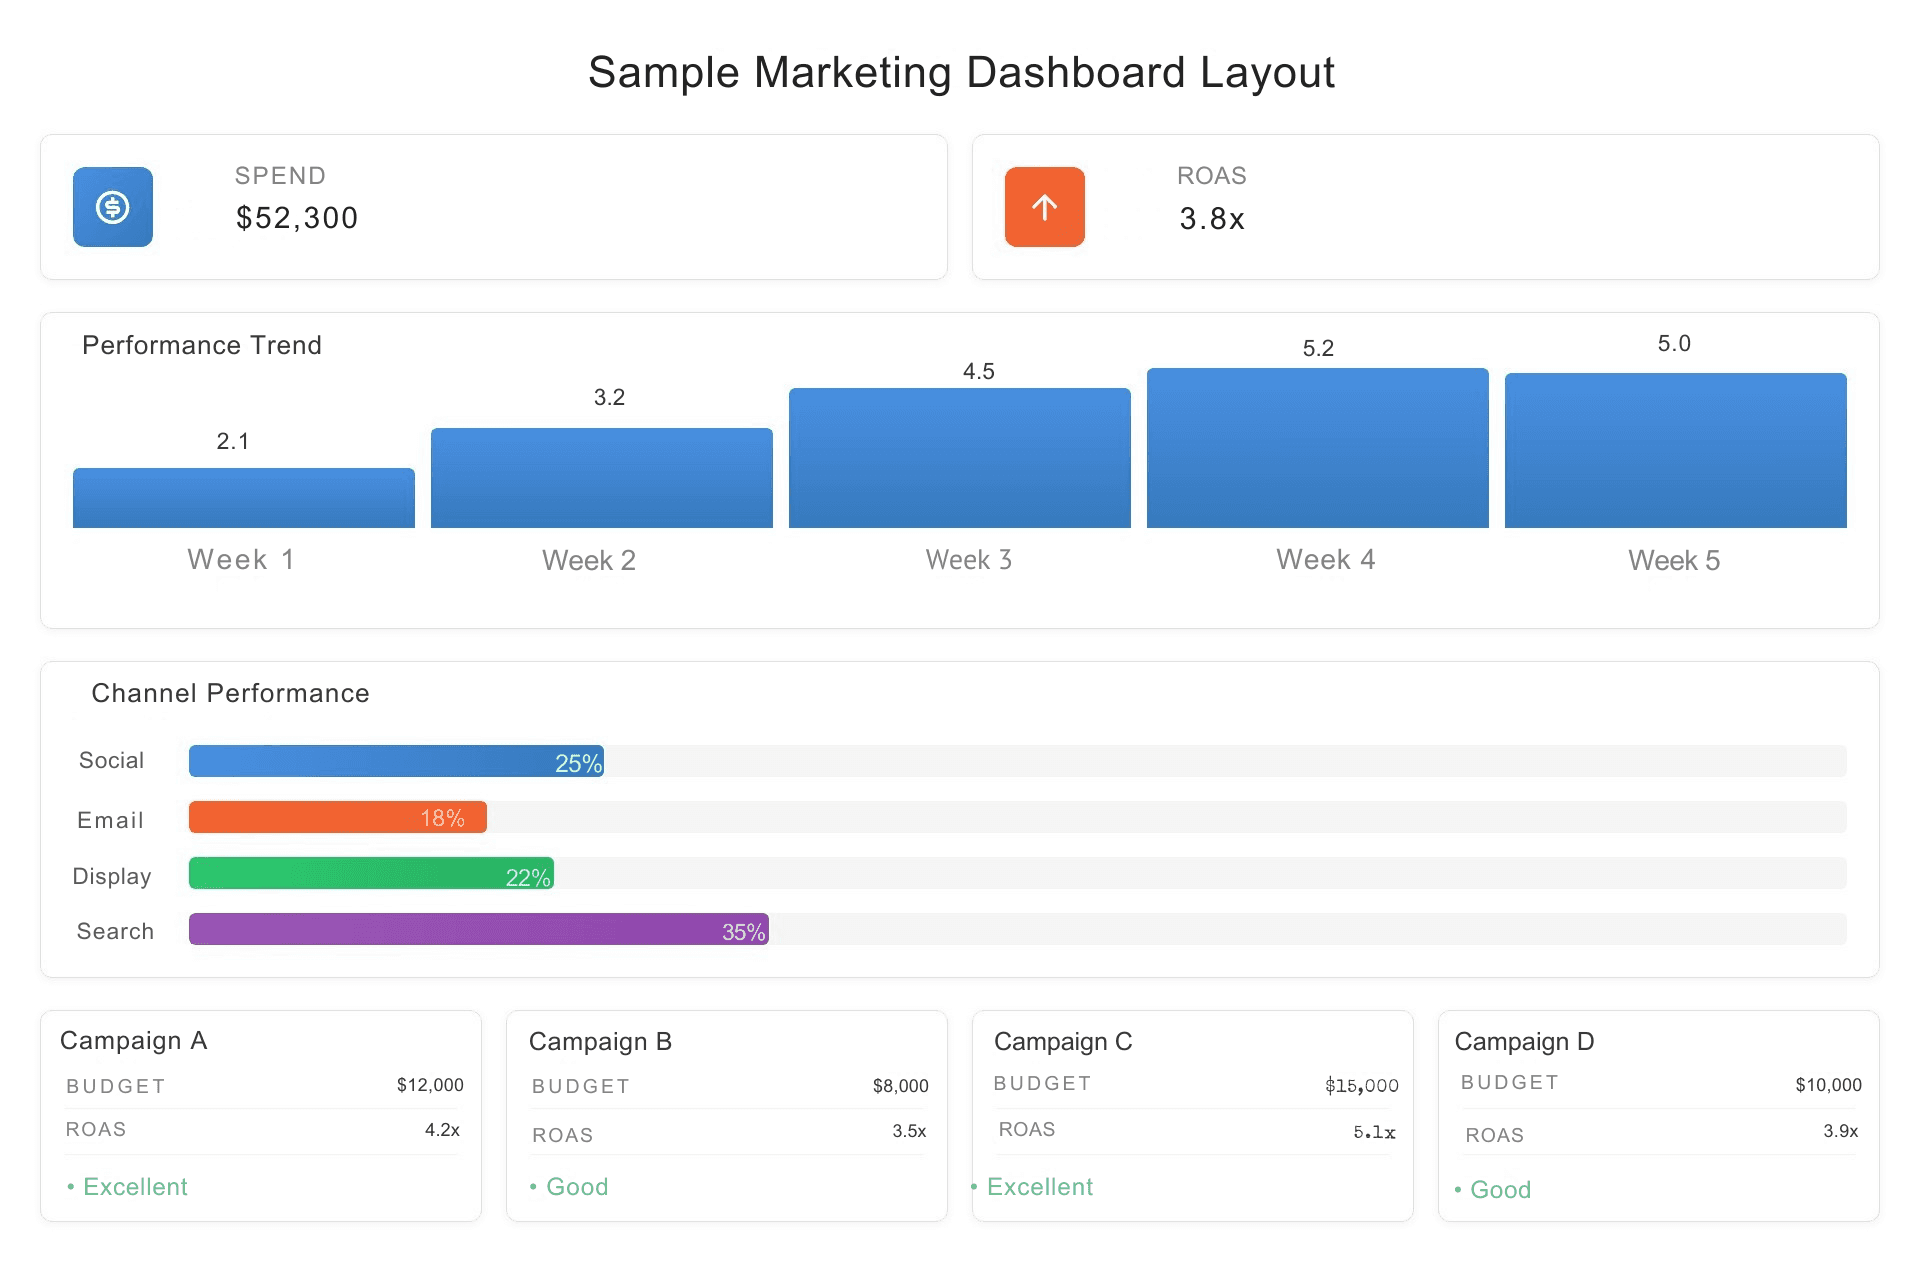The width and height of the screenshot is (1920, 1262).
Task: Open the Campaign A card title
Action: [133, 1041]
